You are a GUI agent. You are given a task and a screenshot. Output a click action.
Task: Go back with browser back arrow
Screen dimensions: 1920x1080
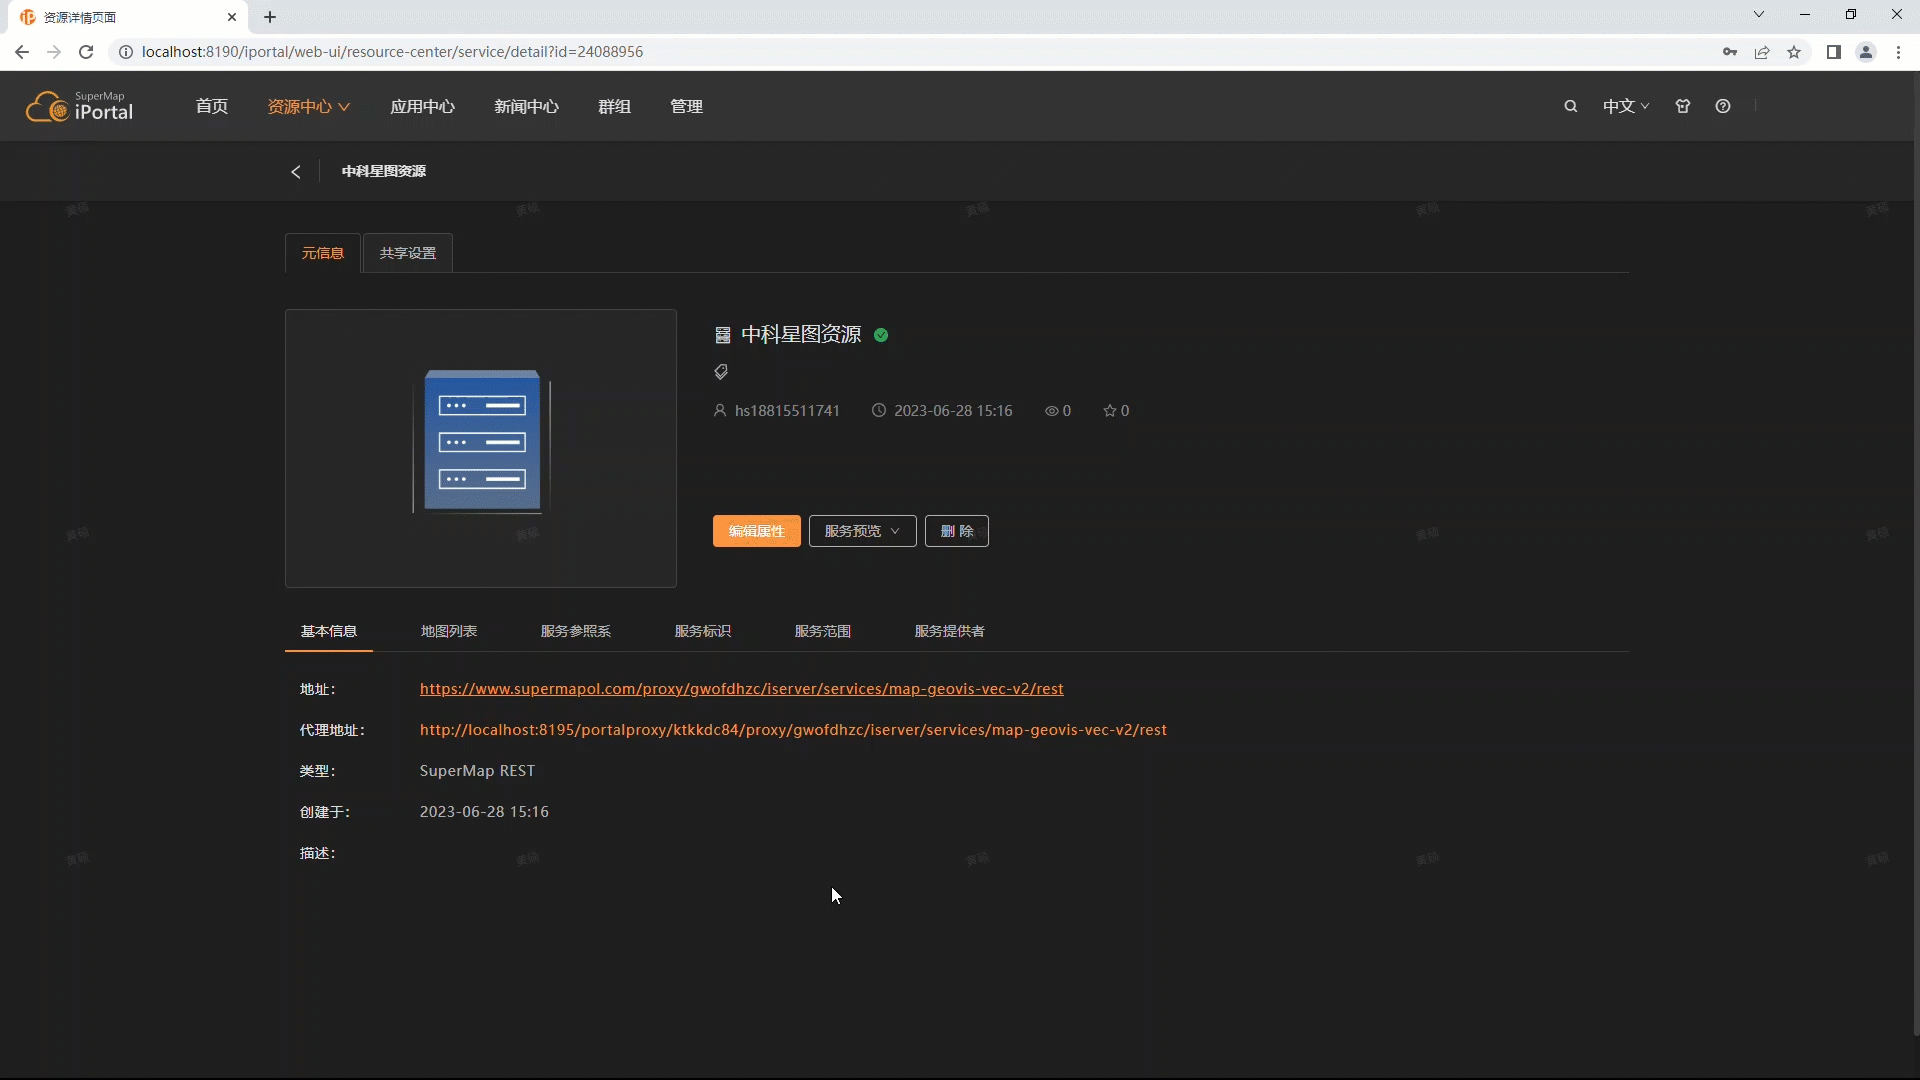pos(22,52)
